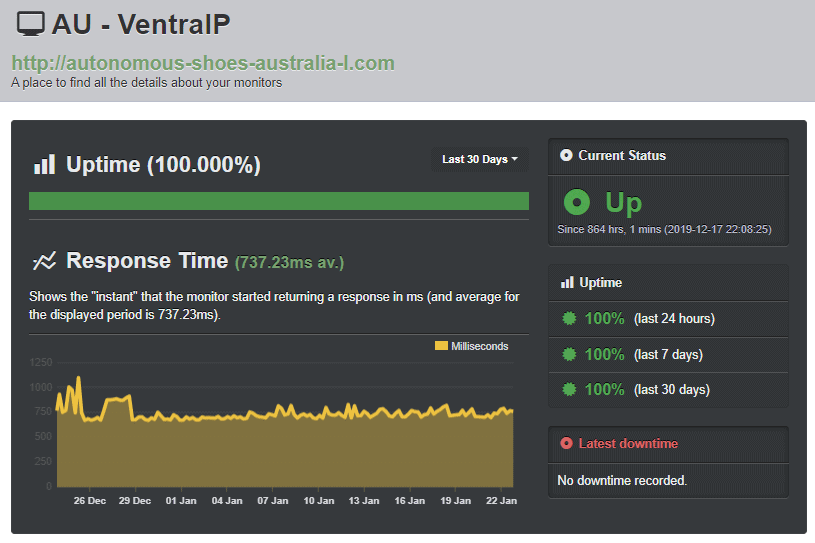Click the green Up status text
This screenshot has height=543, width=815.
(624, 203)
